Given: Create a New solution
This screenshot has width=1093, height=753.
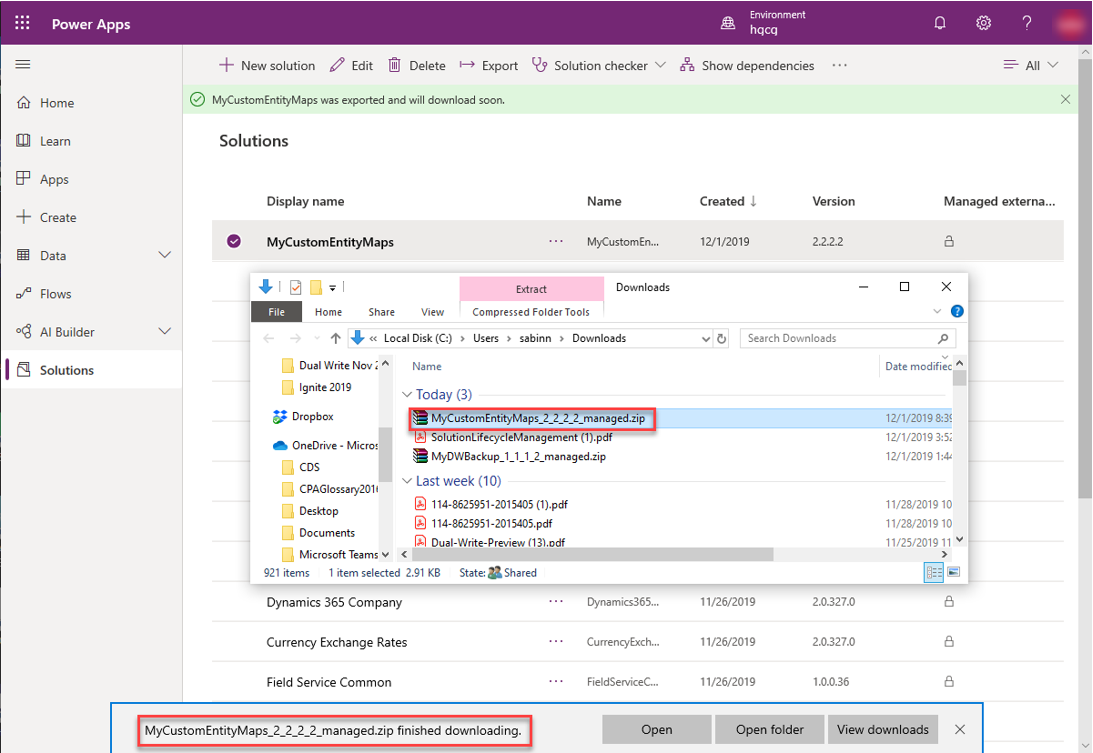Looking at the screenshot, I should 267,65.
